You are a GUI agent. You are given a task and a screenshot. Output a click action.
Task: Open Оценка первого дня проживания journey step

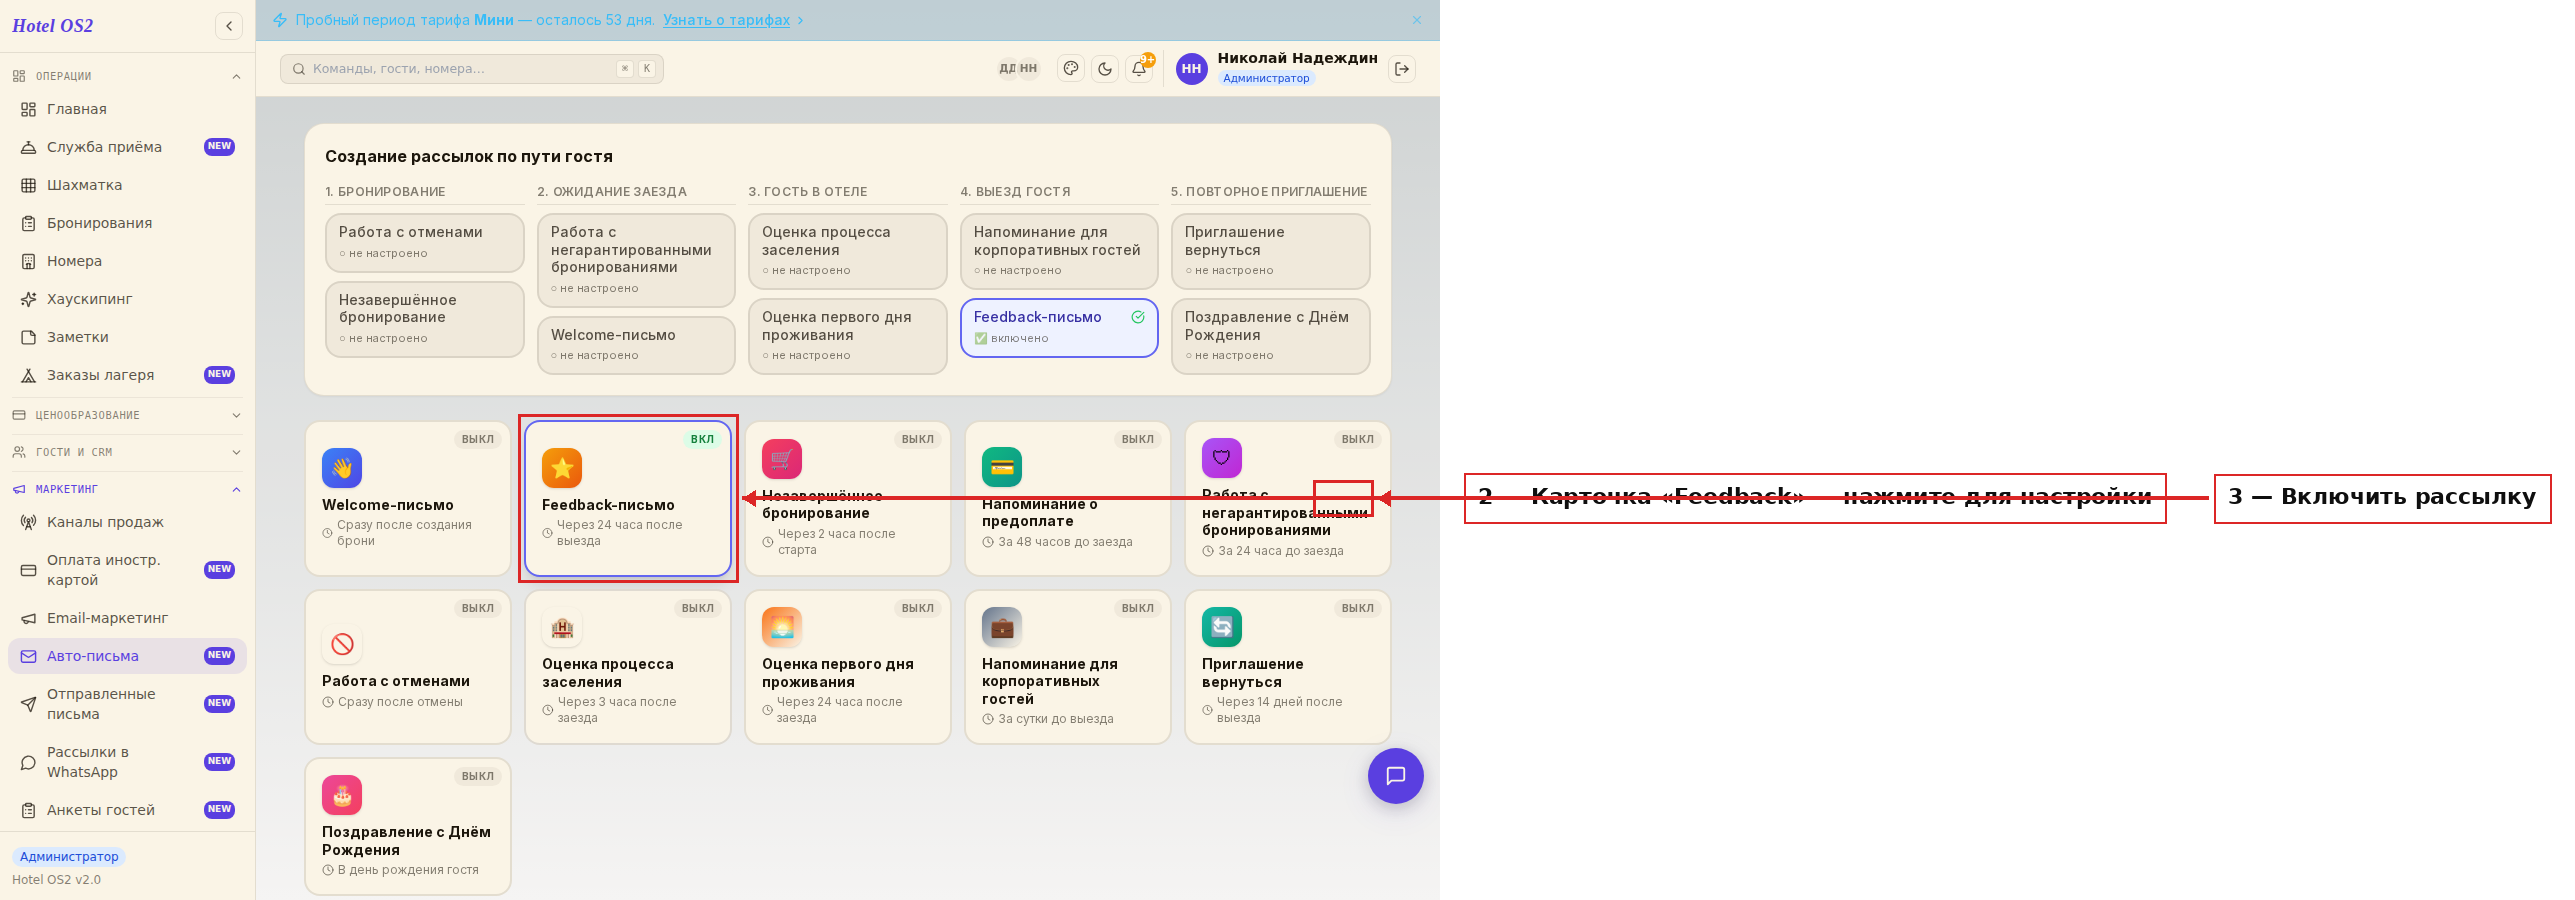[848, 336]
